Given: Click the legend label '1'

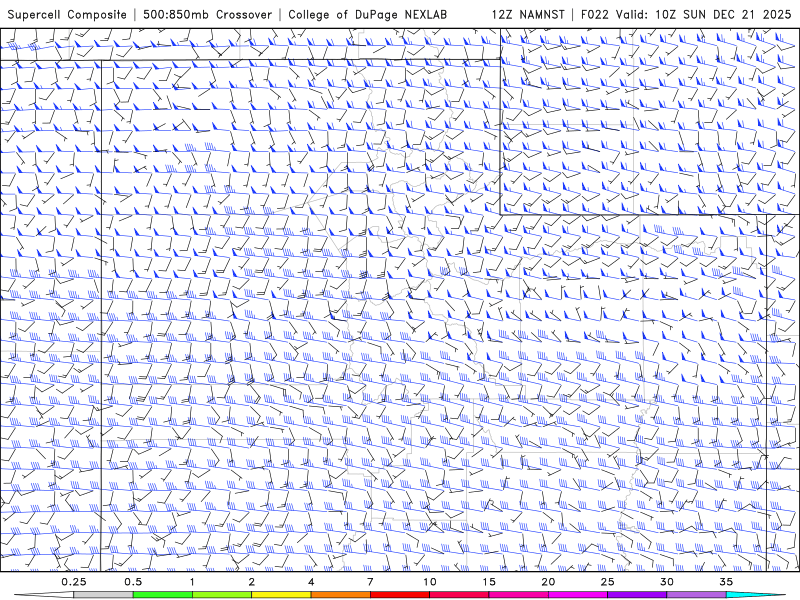Looking at the screenshot, I should pyautogui.click(x=192, y=582).
